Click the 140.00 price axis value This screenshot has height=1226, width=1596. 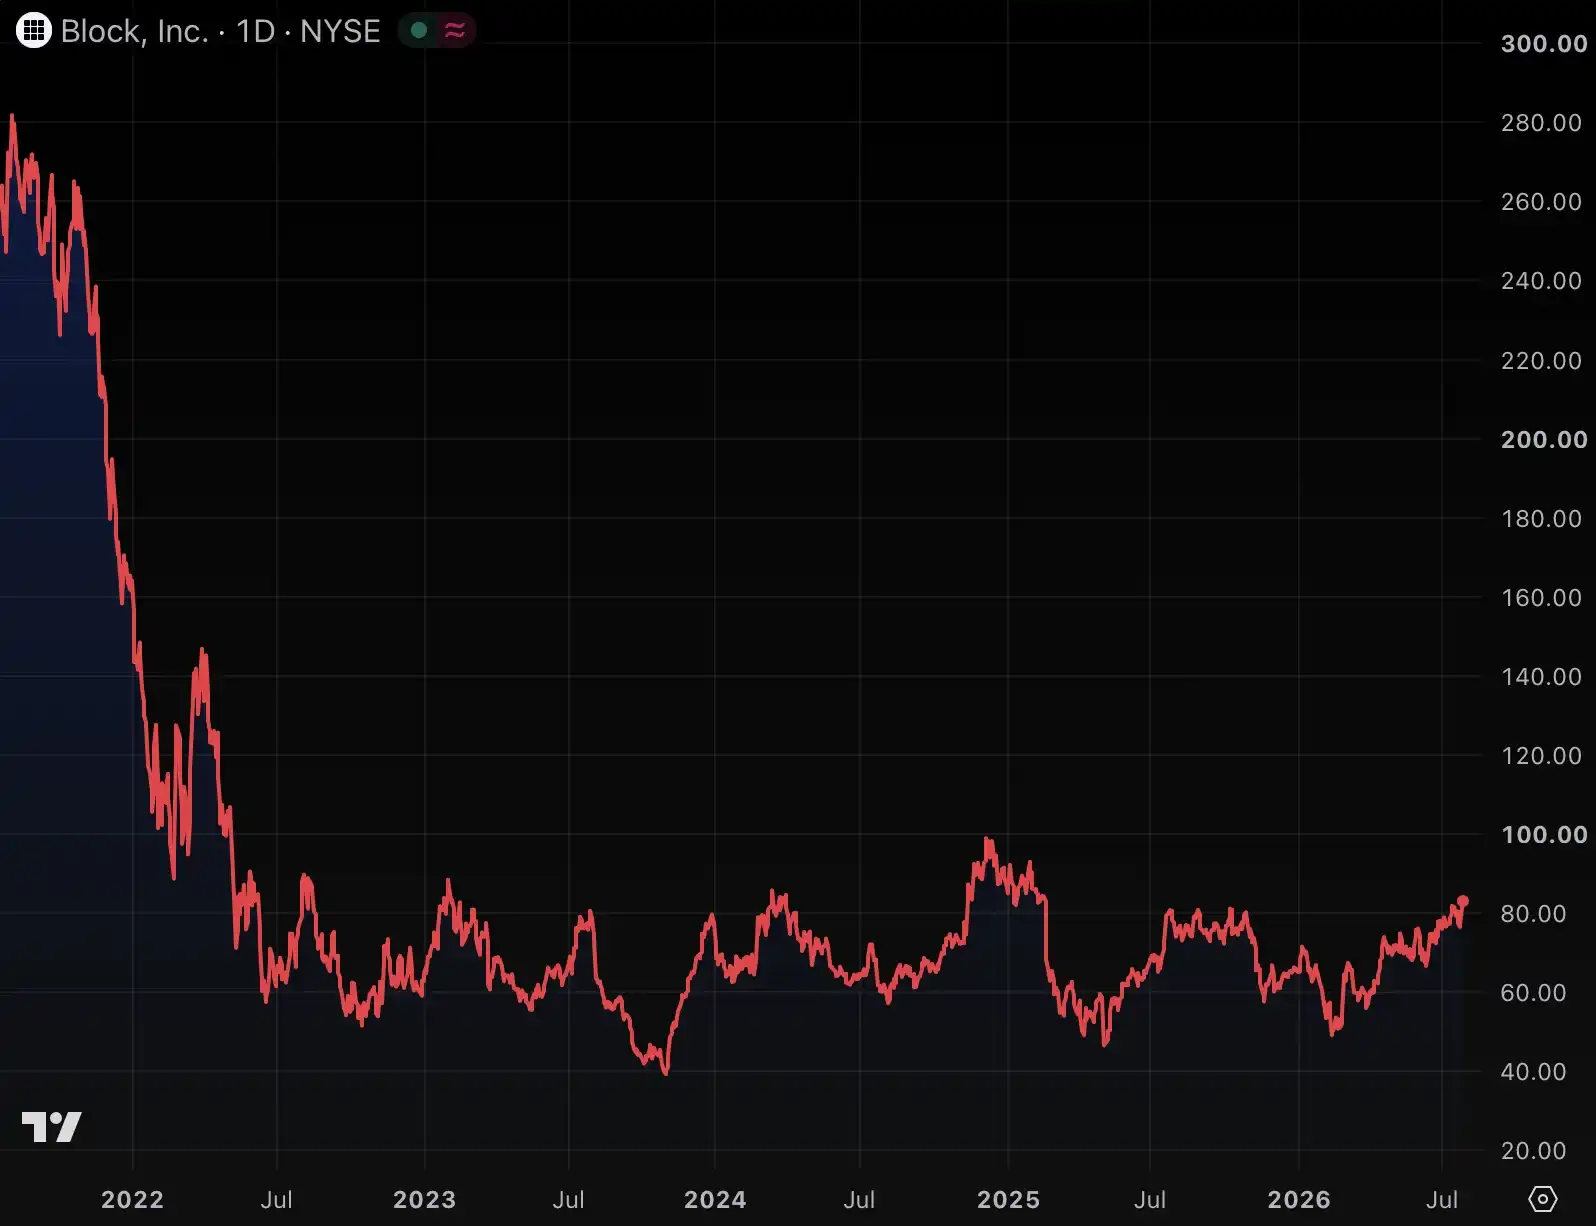(x=1541, y=677)
